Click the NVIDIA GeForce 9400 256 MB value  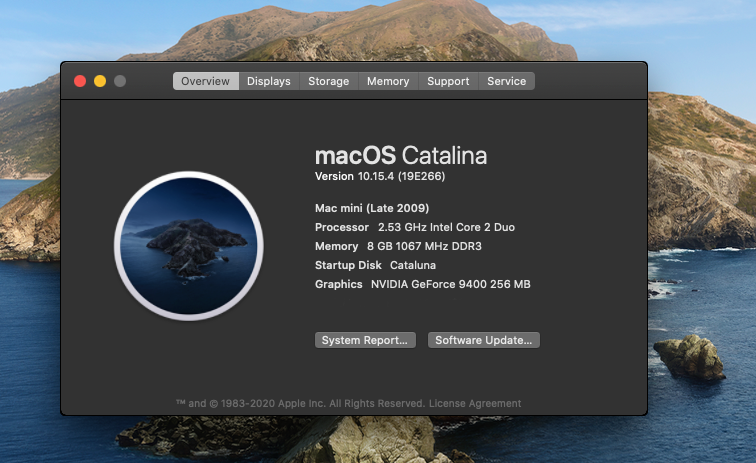tap(450, 284)
